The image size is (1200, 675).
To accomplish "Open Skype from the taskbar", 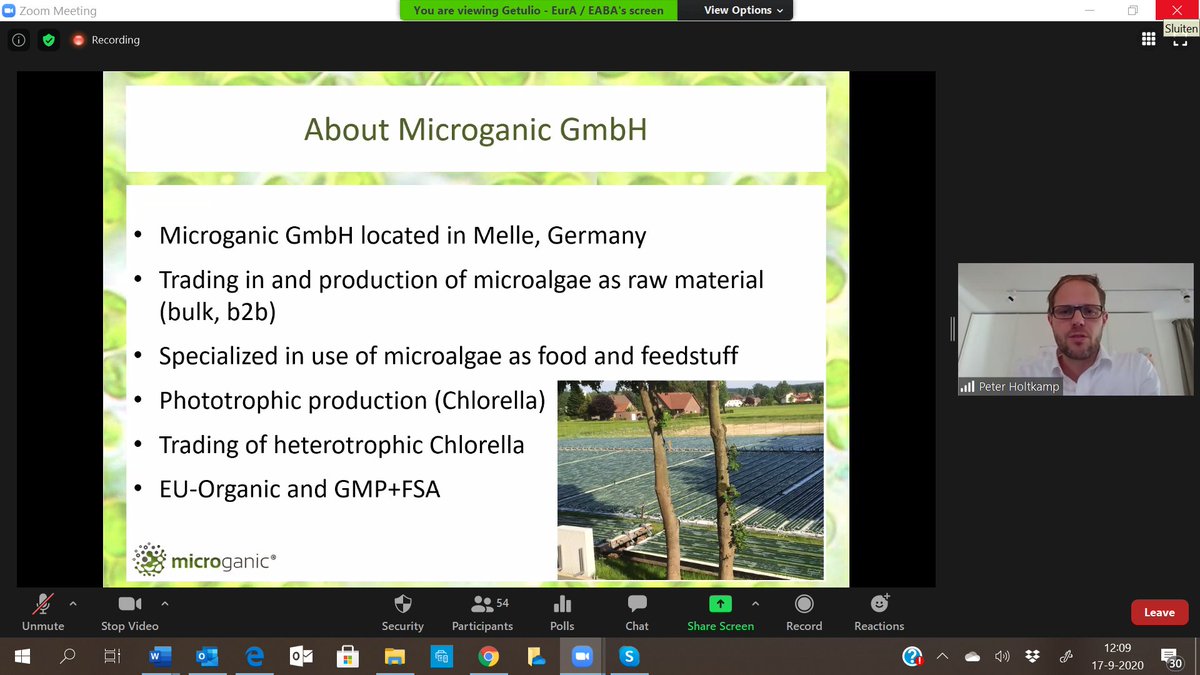I will 629,657.
